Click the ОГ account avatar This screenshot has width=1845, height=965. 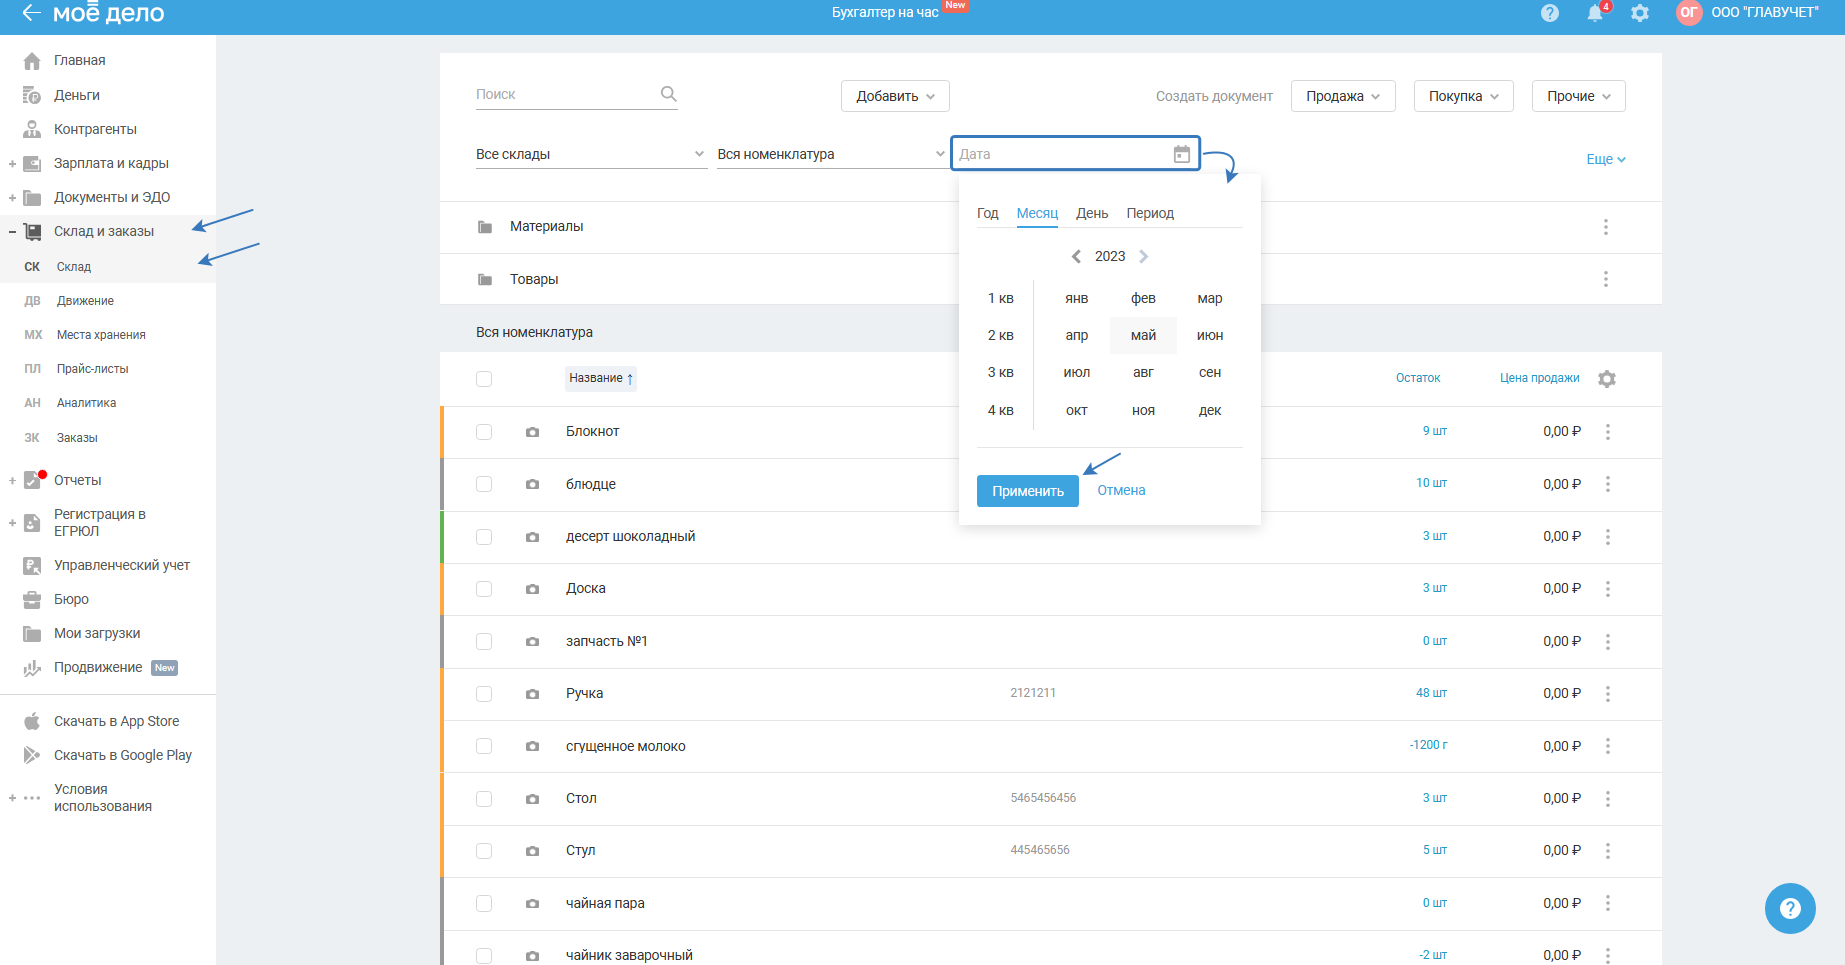pos(1689,13)
